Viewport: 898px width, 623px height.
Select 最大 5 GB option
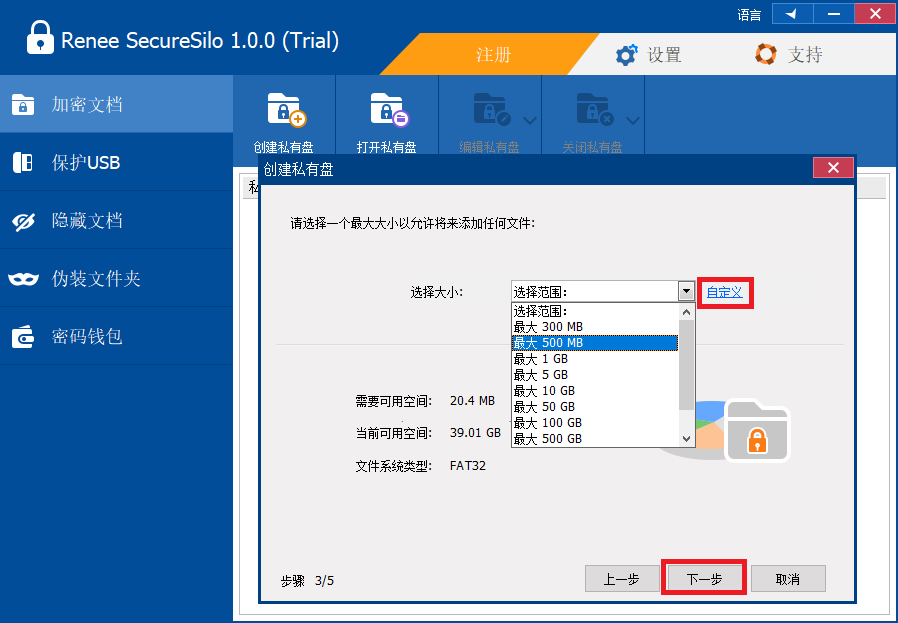click(594, 375)
